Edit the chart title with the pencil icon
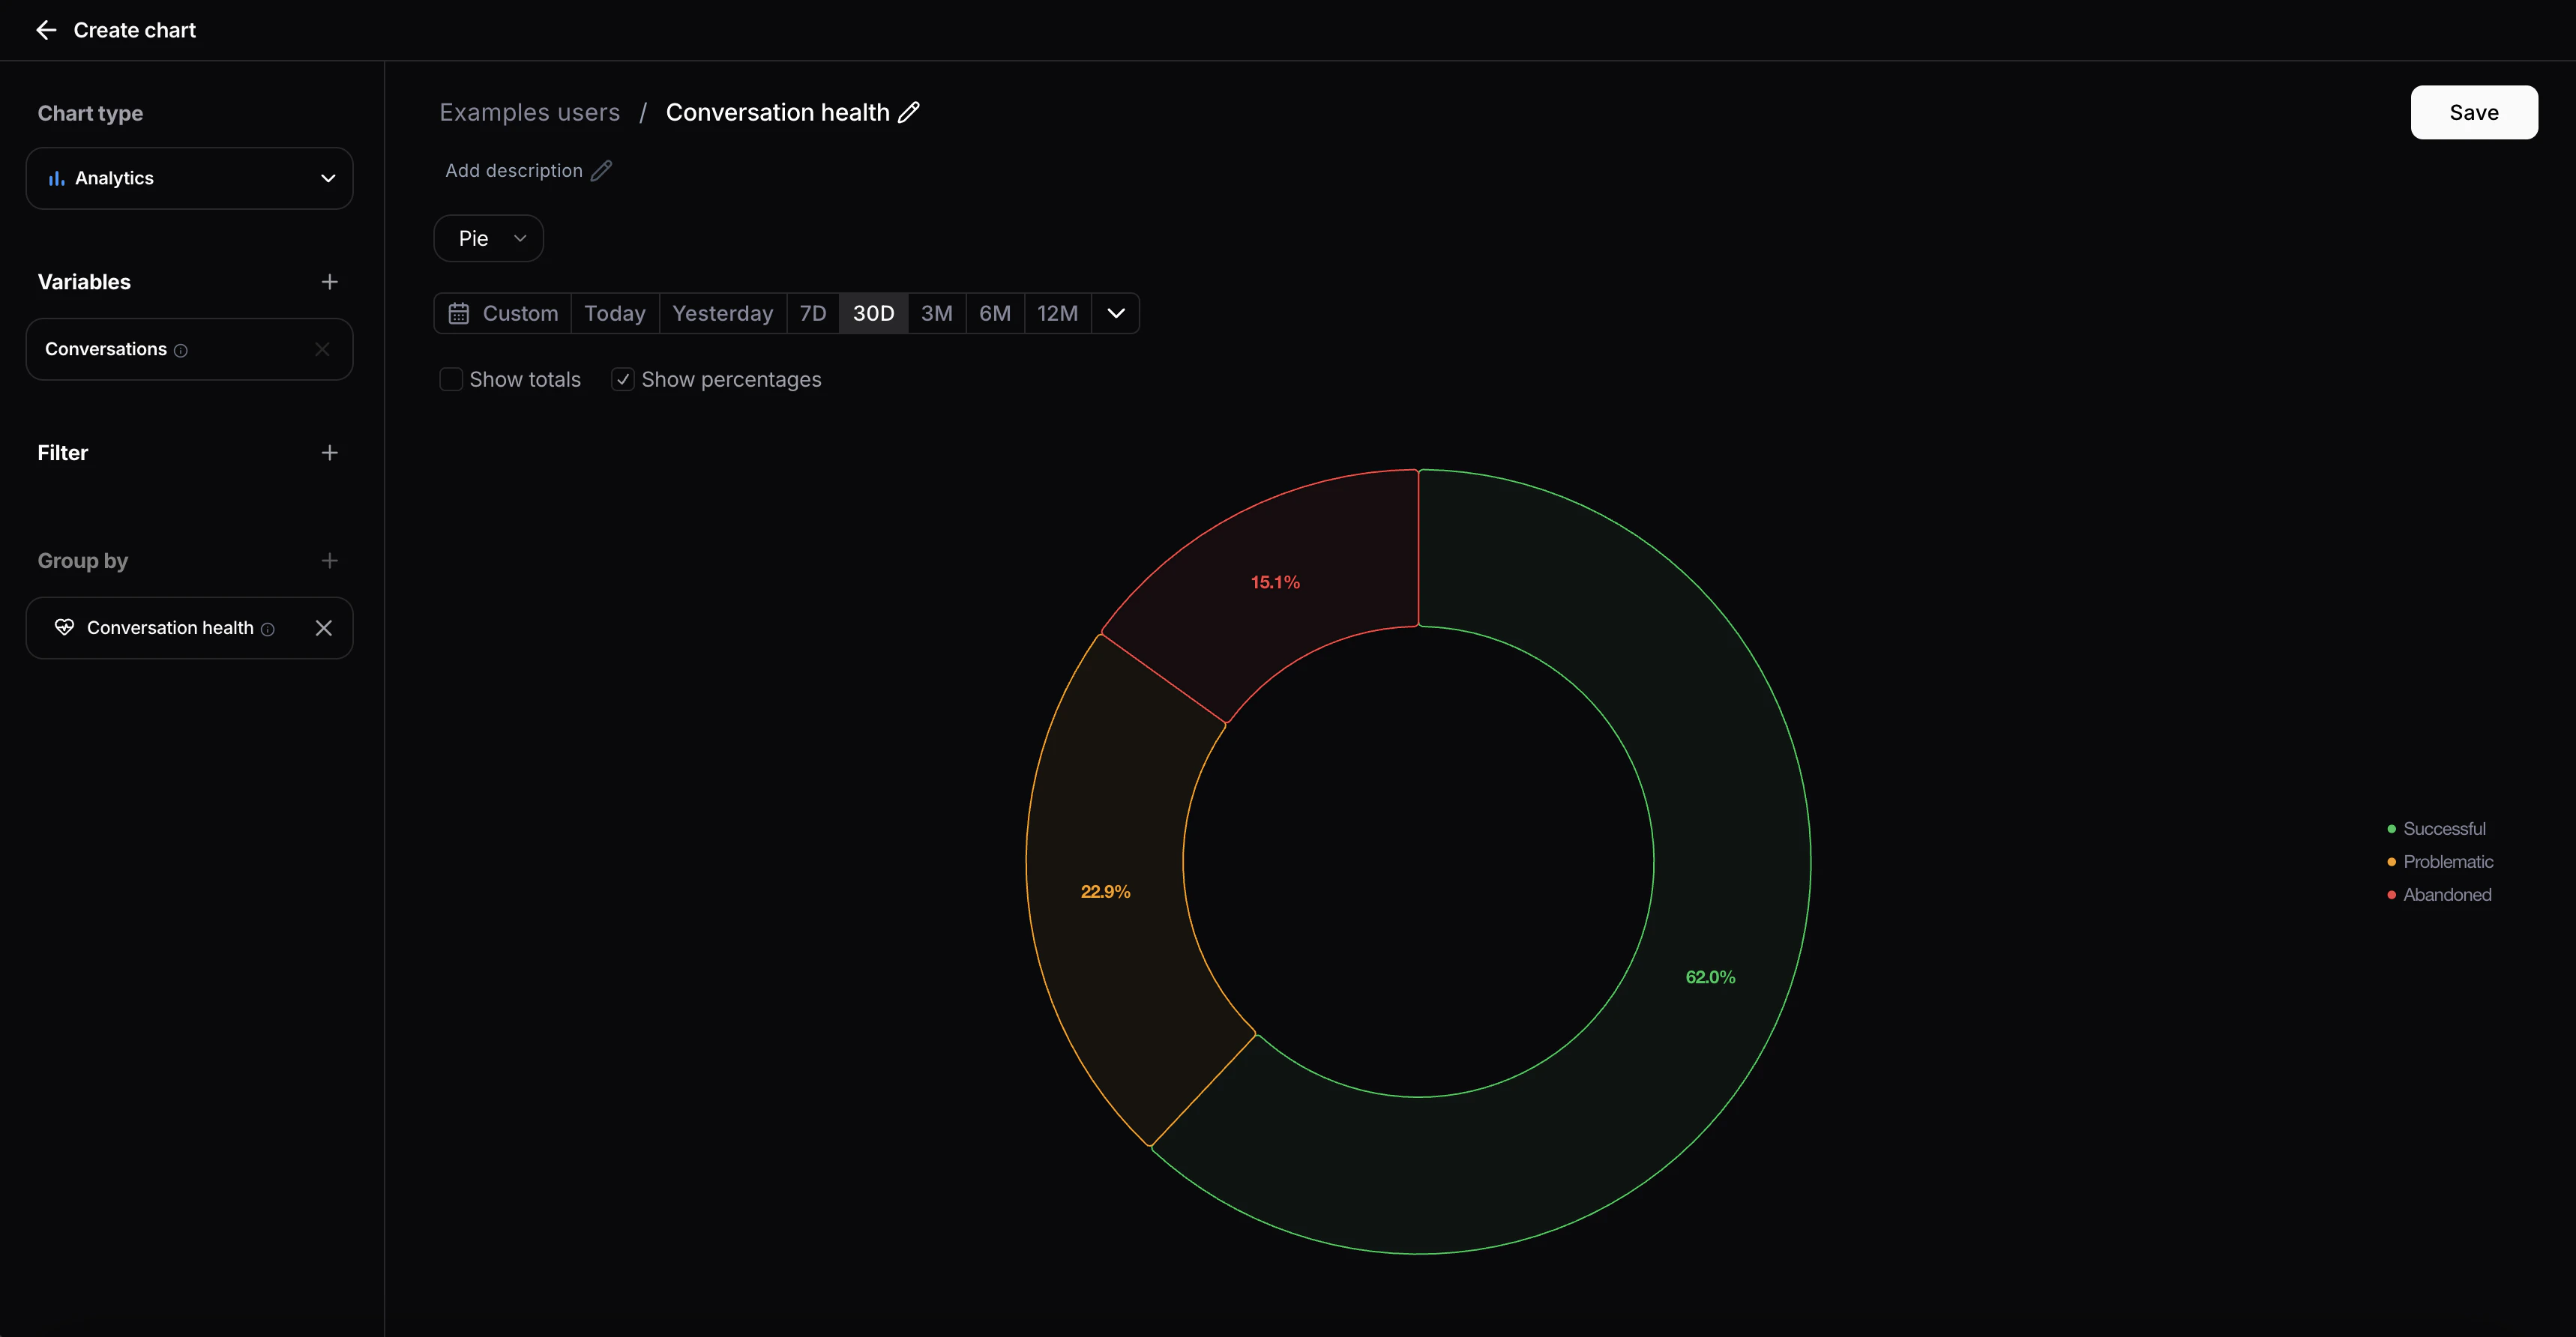 (909, 112)
